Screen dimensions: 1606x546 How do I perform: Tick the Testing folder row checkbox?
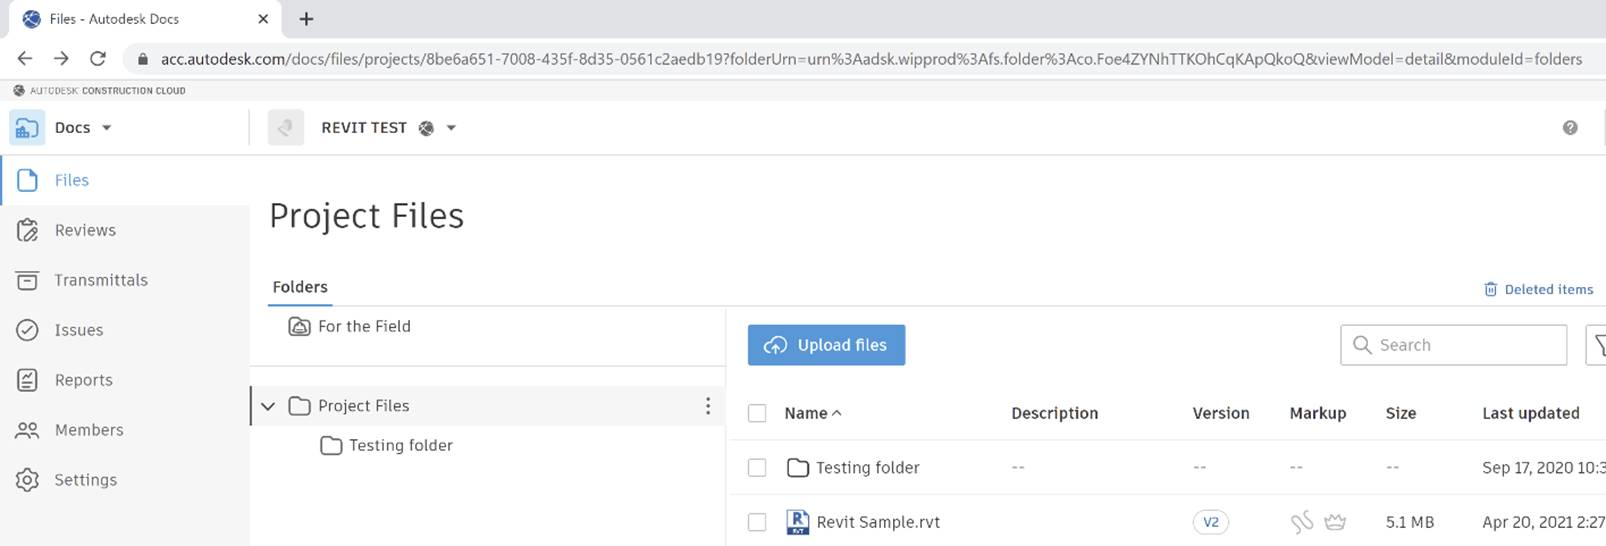(x=757, y=467)
